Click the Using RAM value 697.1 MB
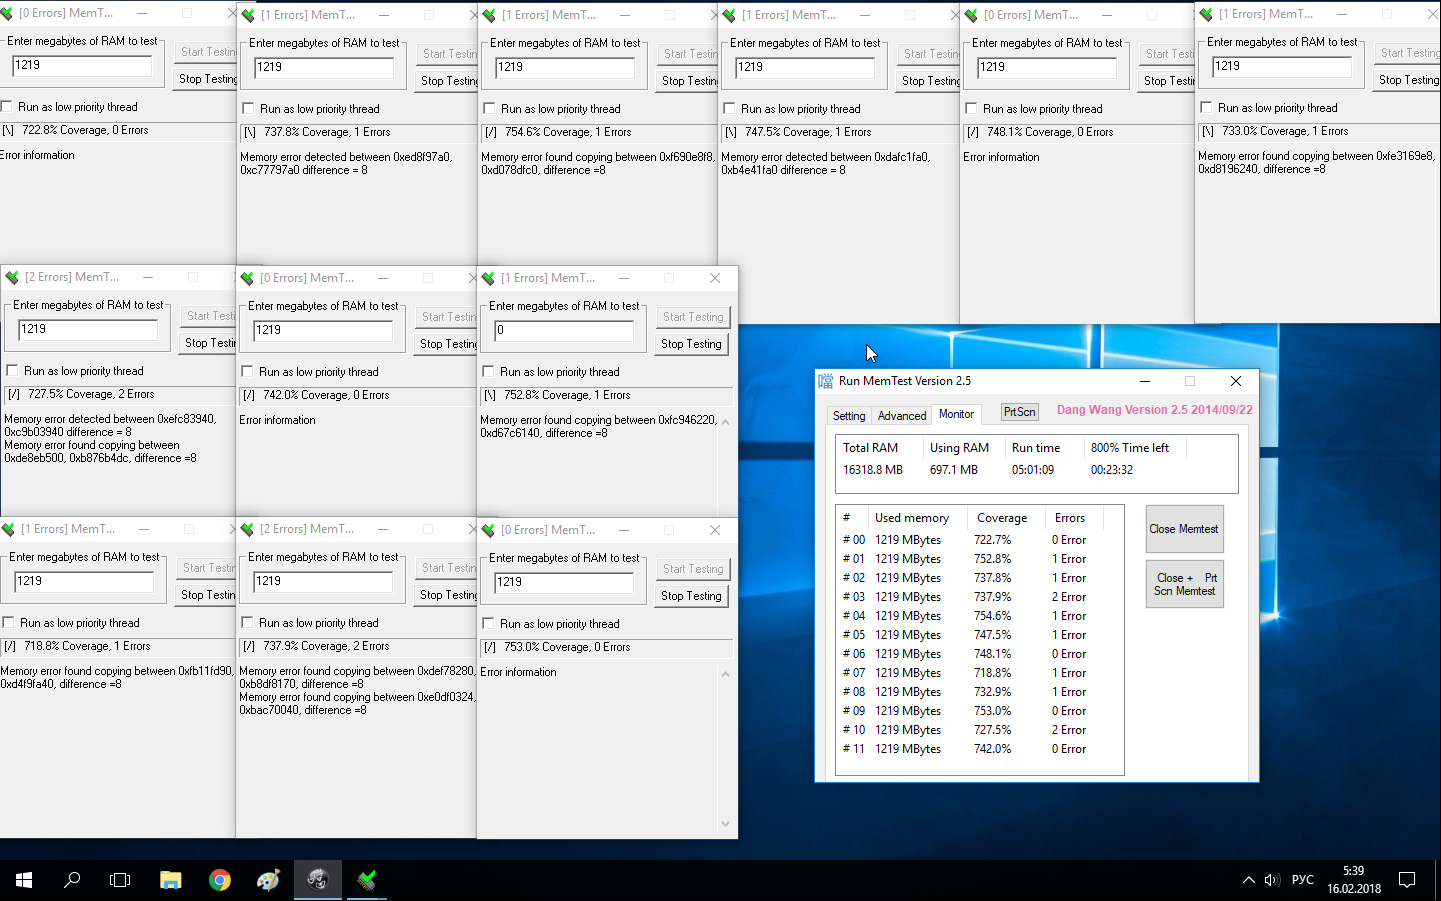The image size is (1441, 901). tap(954, 470)
